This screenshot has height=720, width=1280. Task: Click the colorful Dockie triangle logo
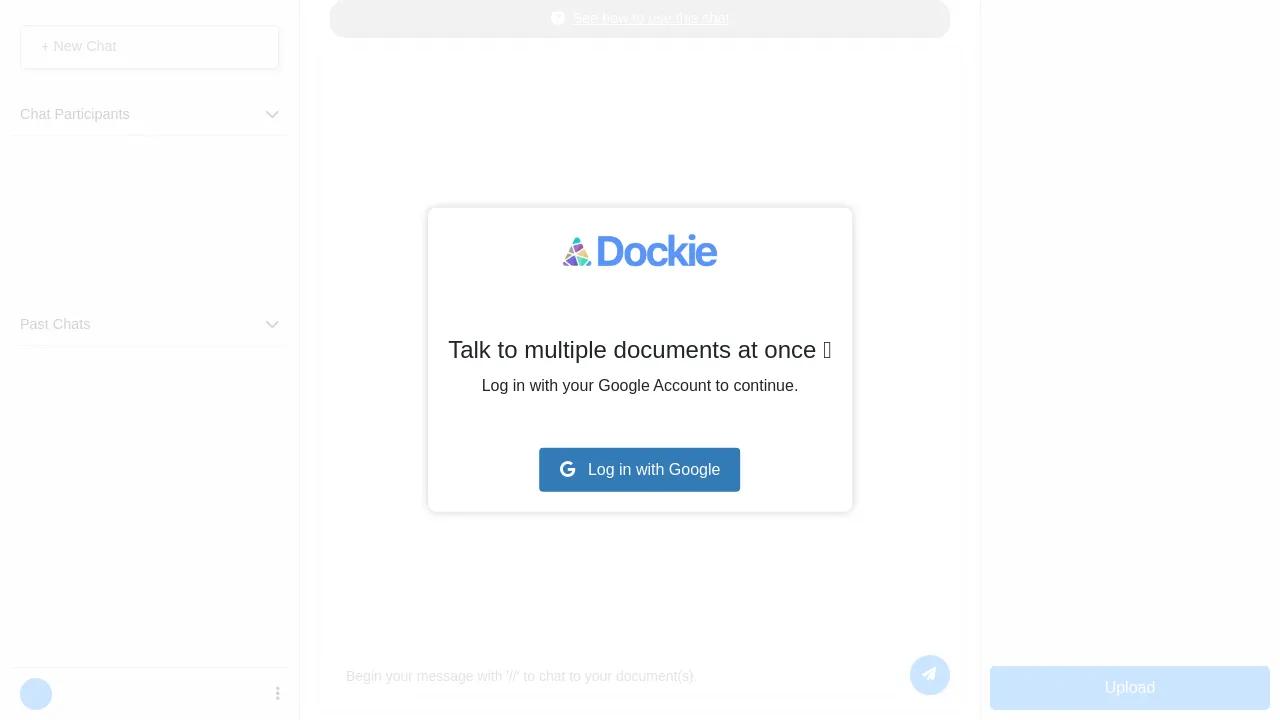click(x=577, y=252)
